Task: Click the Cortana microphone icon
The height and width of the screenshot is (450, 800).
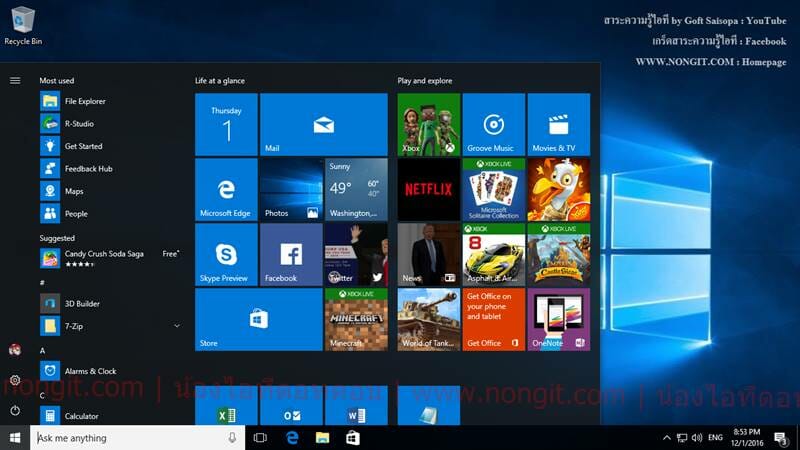Action: pyautogui.click(x=232, y=438)
